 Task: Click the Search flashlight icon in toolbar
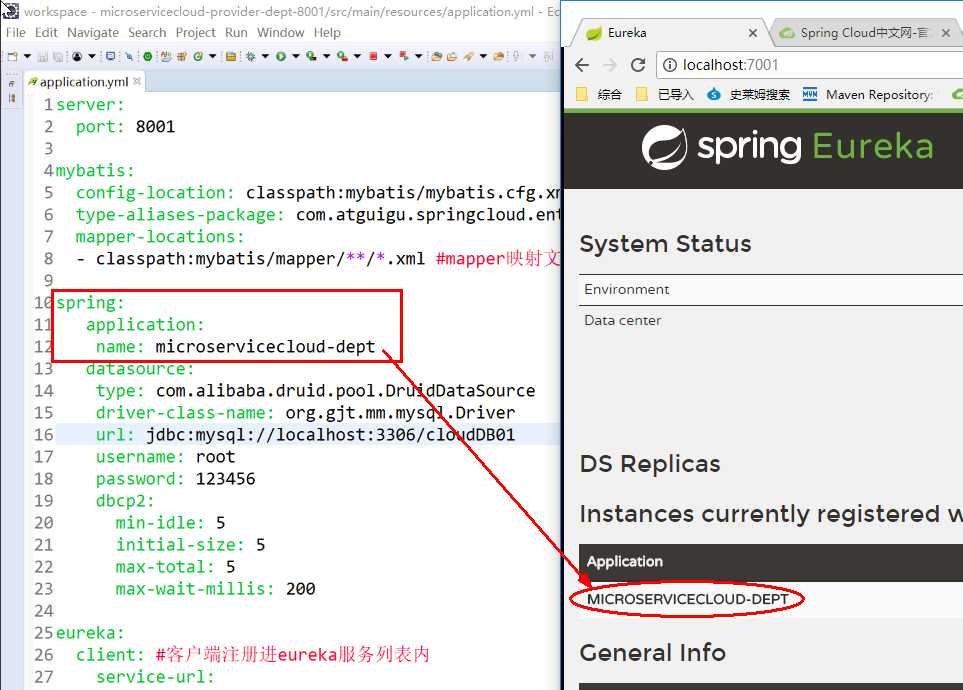click(x=468, y=57)
